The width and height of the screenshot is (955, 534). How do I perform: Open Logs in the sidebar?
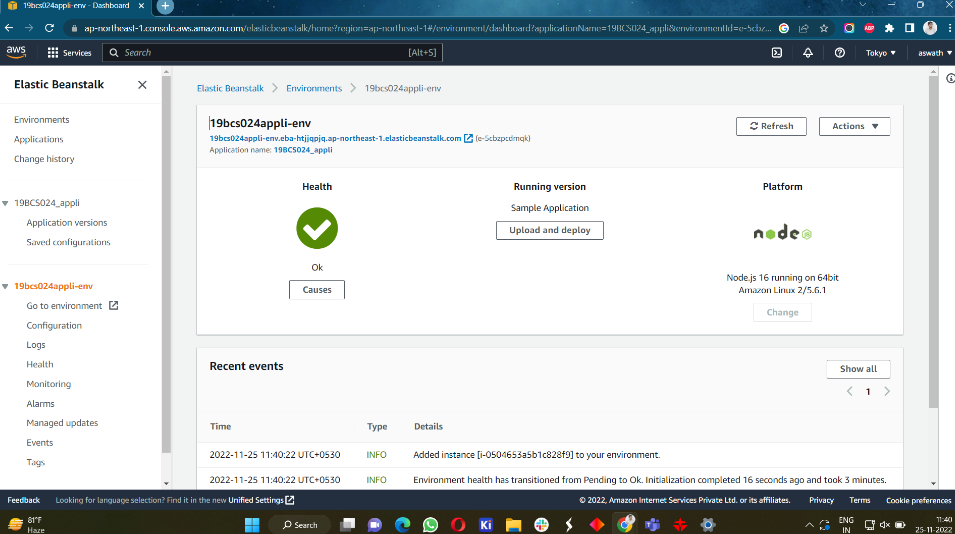35,345
